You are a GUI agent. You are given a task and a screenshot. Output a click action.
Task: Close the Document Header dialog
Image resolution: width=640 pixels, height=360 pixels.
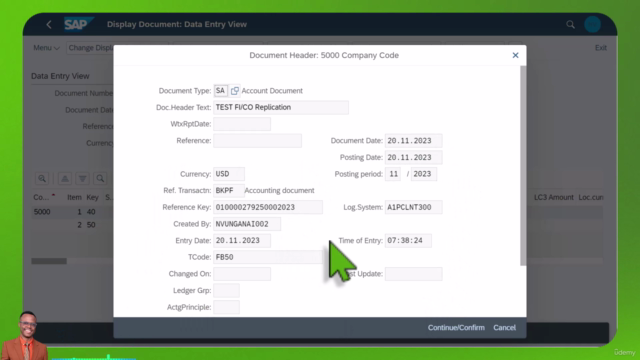(x=515, y=55)
